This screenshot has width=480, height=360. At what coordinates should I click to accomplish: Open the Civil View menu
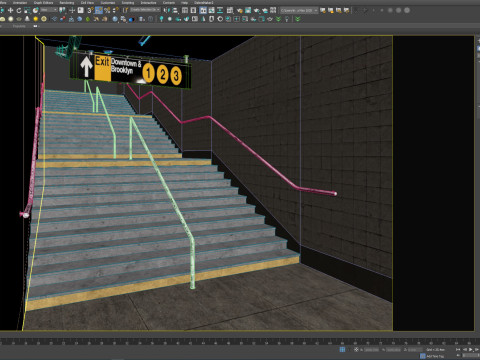(87, 3)
